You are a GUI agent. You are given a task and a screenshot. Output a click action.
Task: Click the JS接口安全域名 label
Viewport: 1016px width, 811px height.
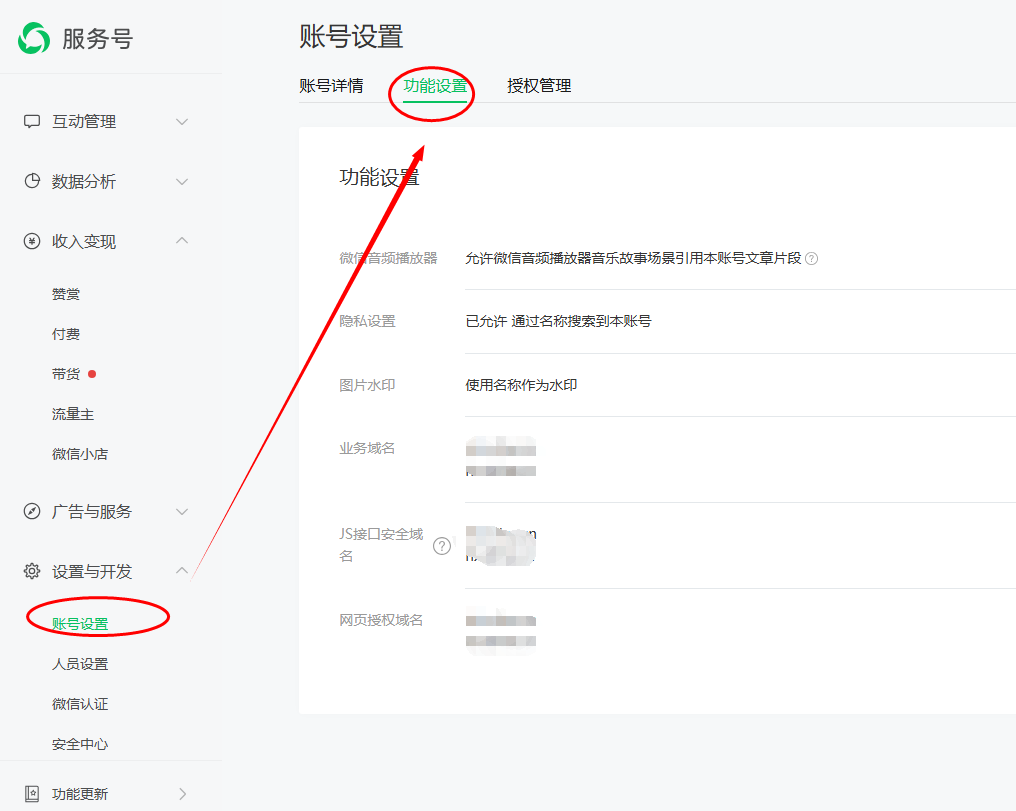click(381, 545)
